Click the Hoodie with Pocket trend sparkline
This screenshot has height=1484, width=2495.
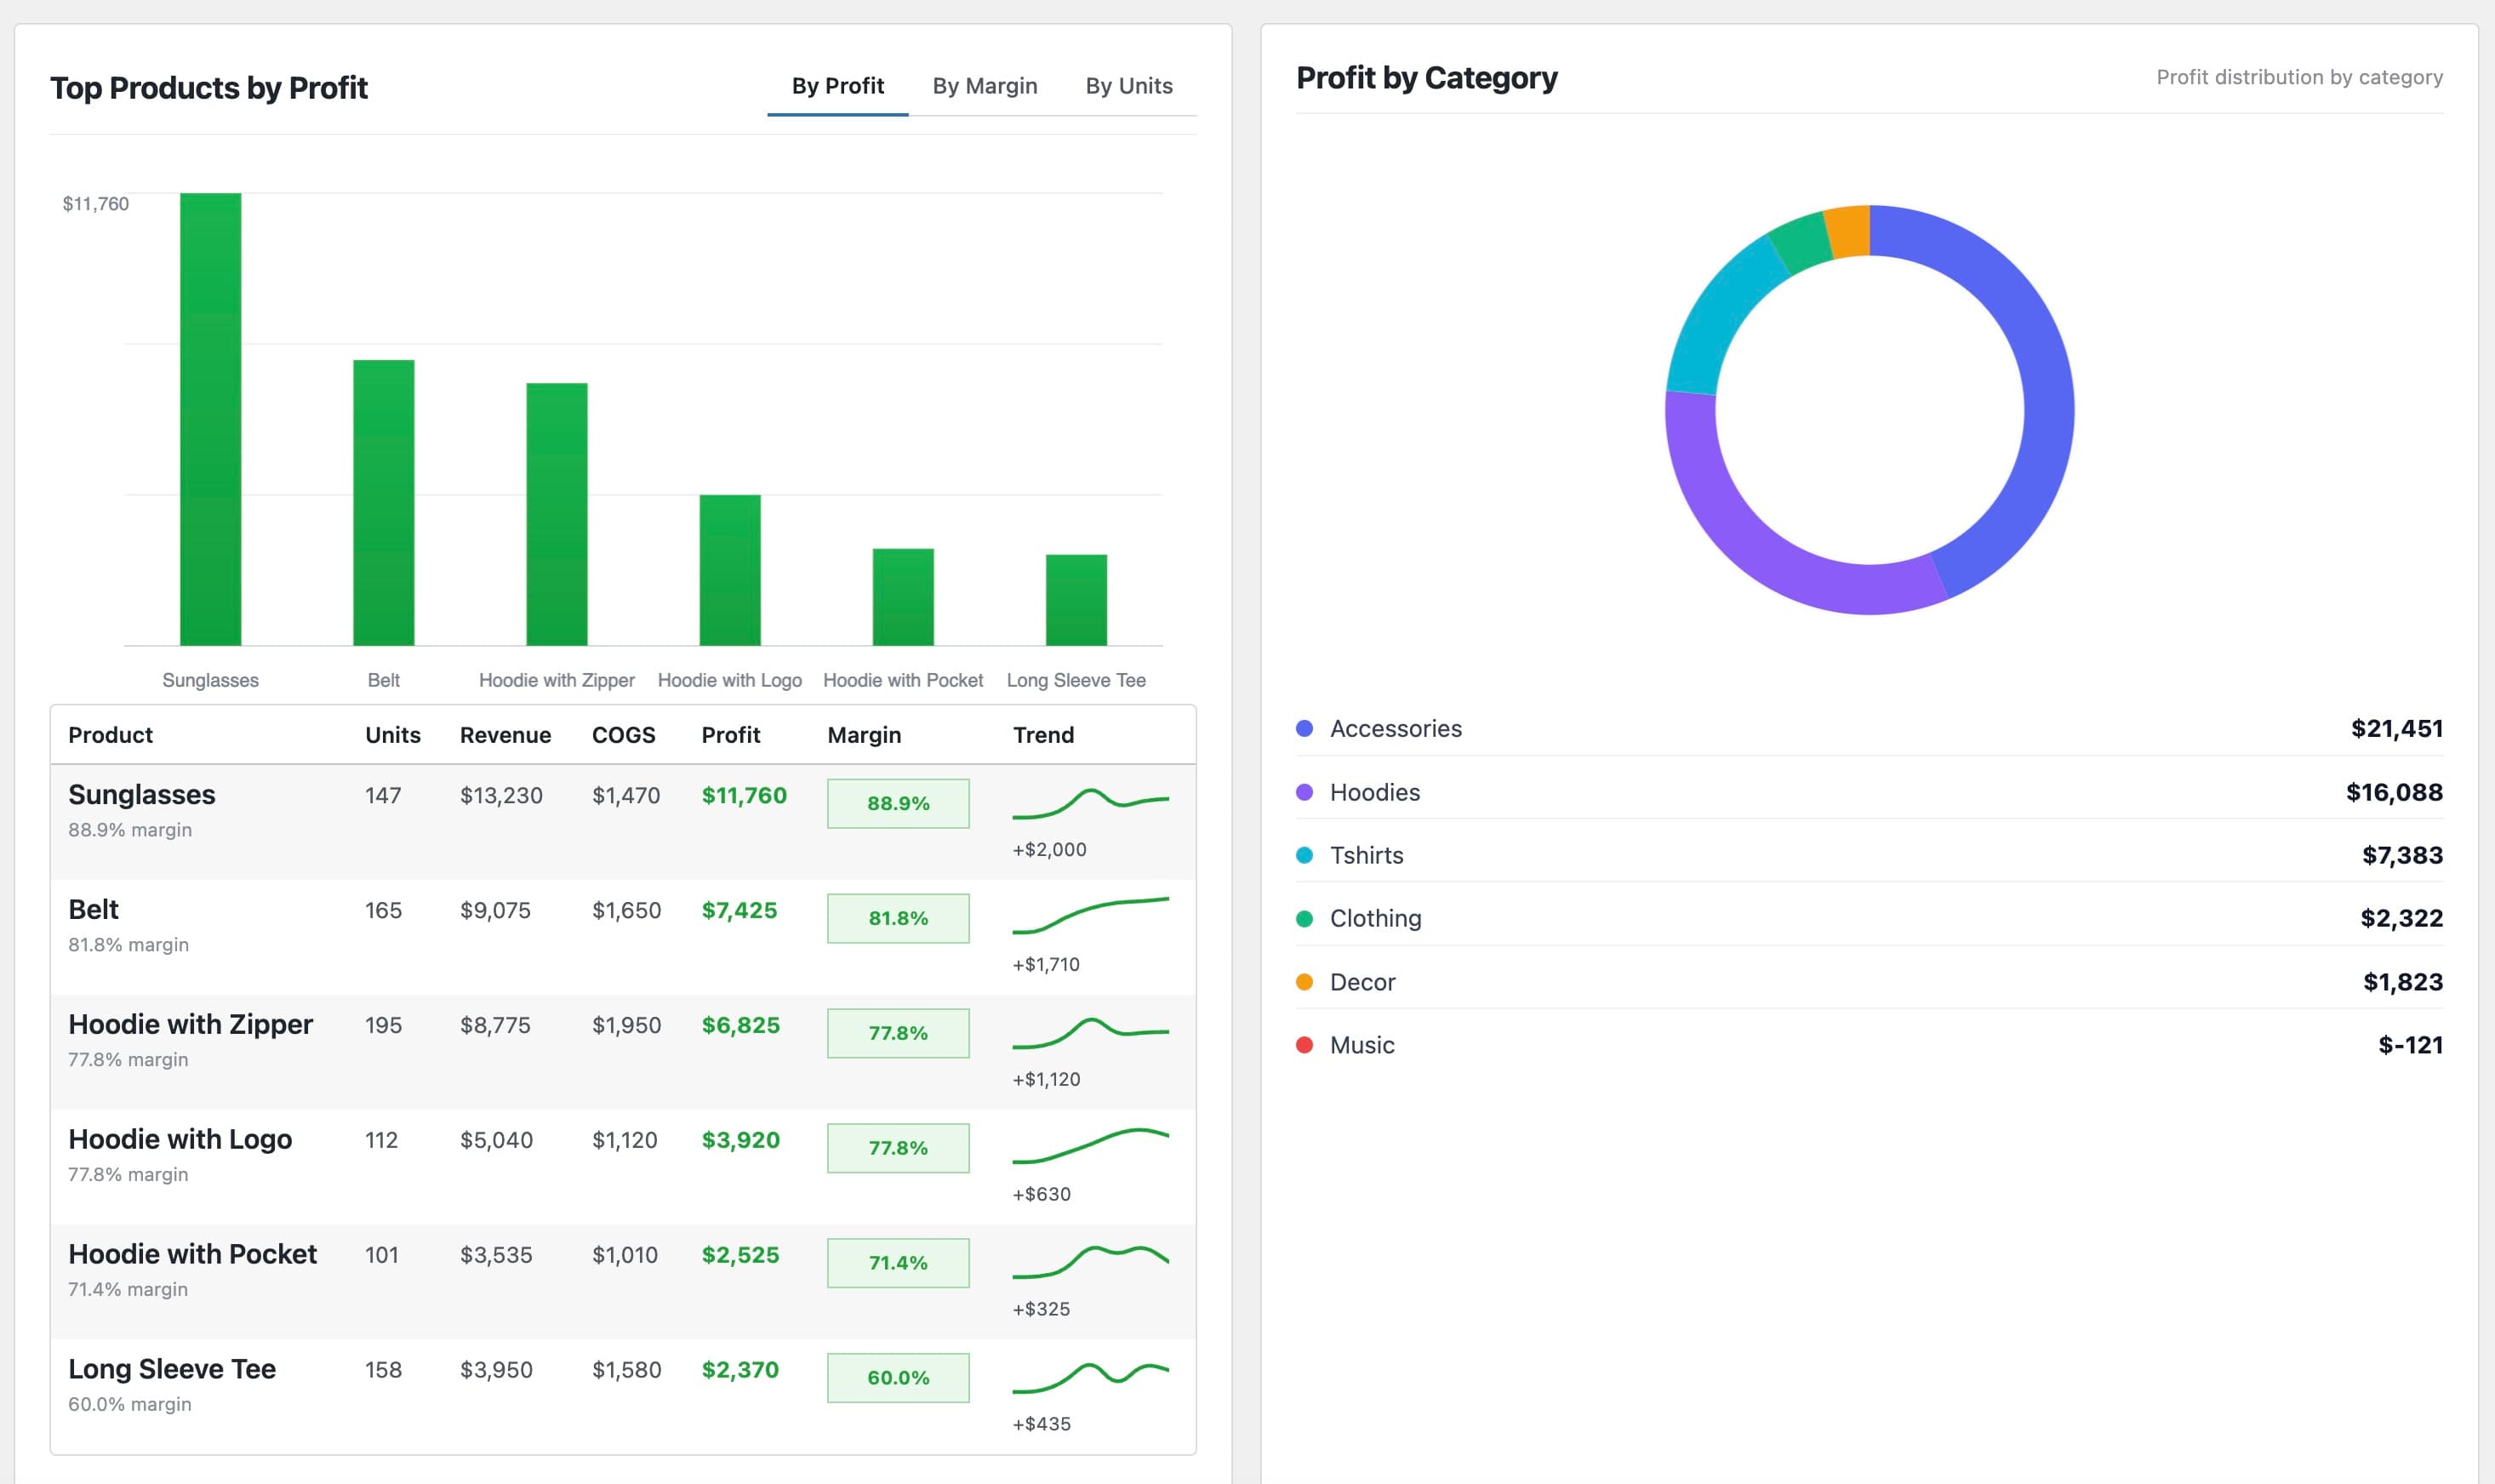click(1090, 1262)
